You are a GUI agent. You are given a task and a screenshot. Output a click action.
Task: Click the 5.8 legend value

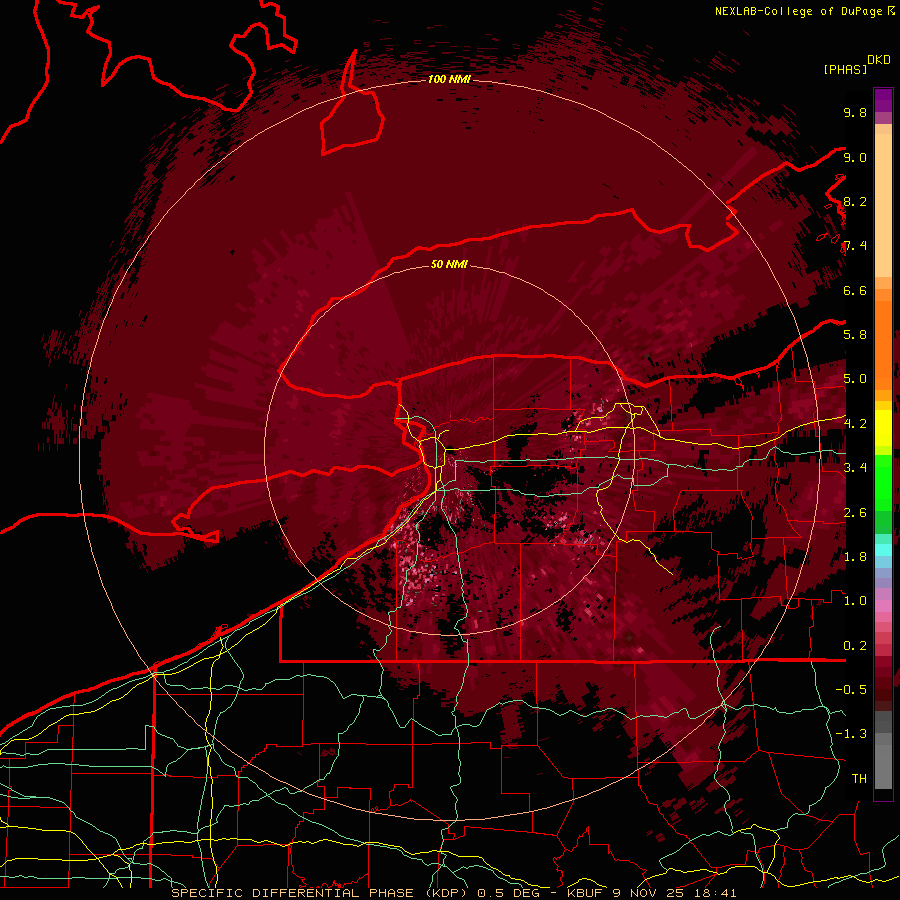click(855, 335)
